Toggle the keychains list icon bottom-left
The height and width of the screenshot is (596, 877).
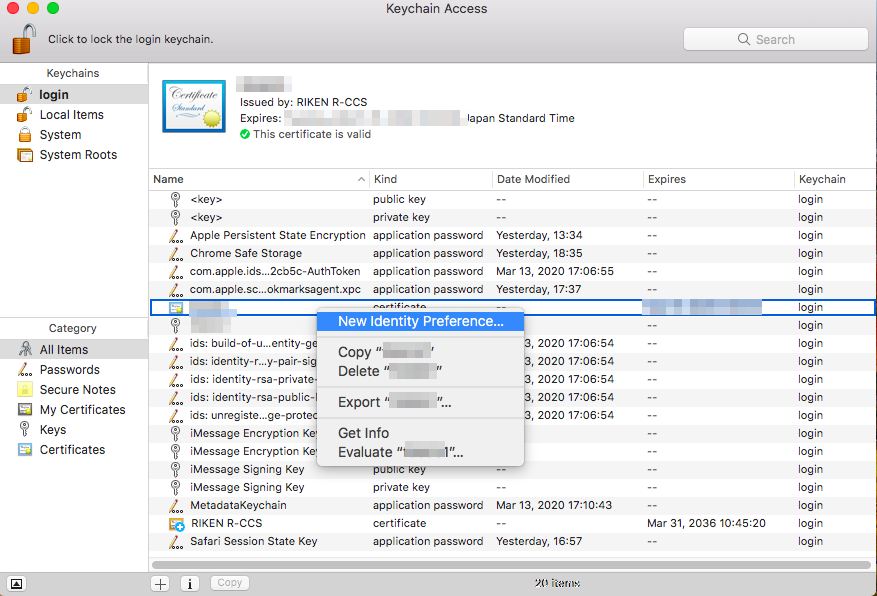(x=16, y=582)
